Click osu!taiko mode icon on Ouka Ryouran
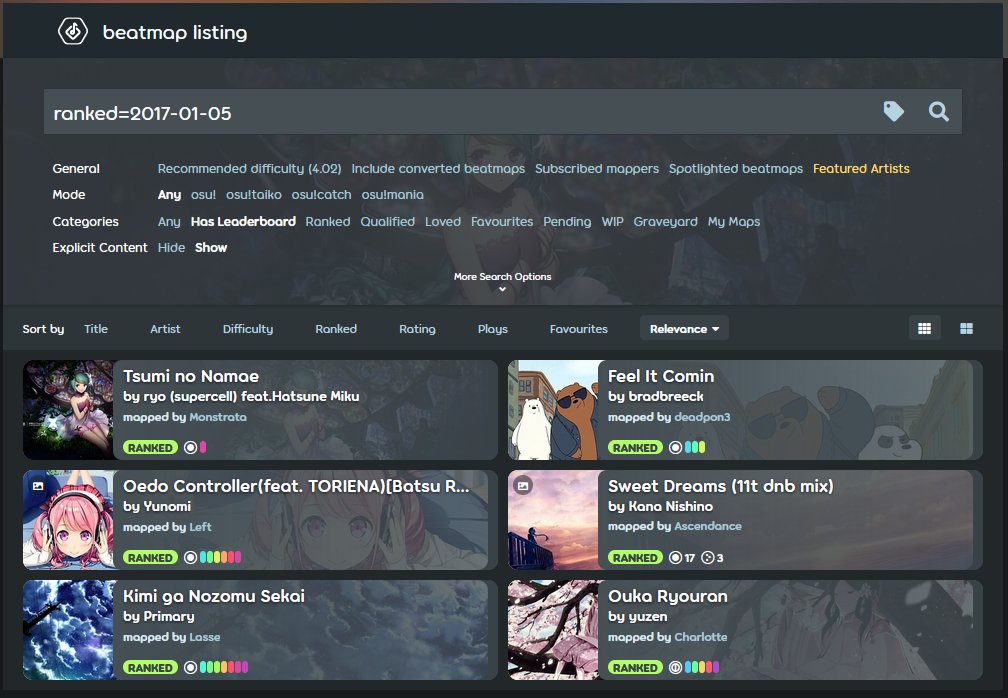Image resolution: width=1008 pixels, height=698 pixels. tap(675, 667)
